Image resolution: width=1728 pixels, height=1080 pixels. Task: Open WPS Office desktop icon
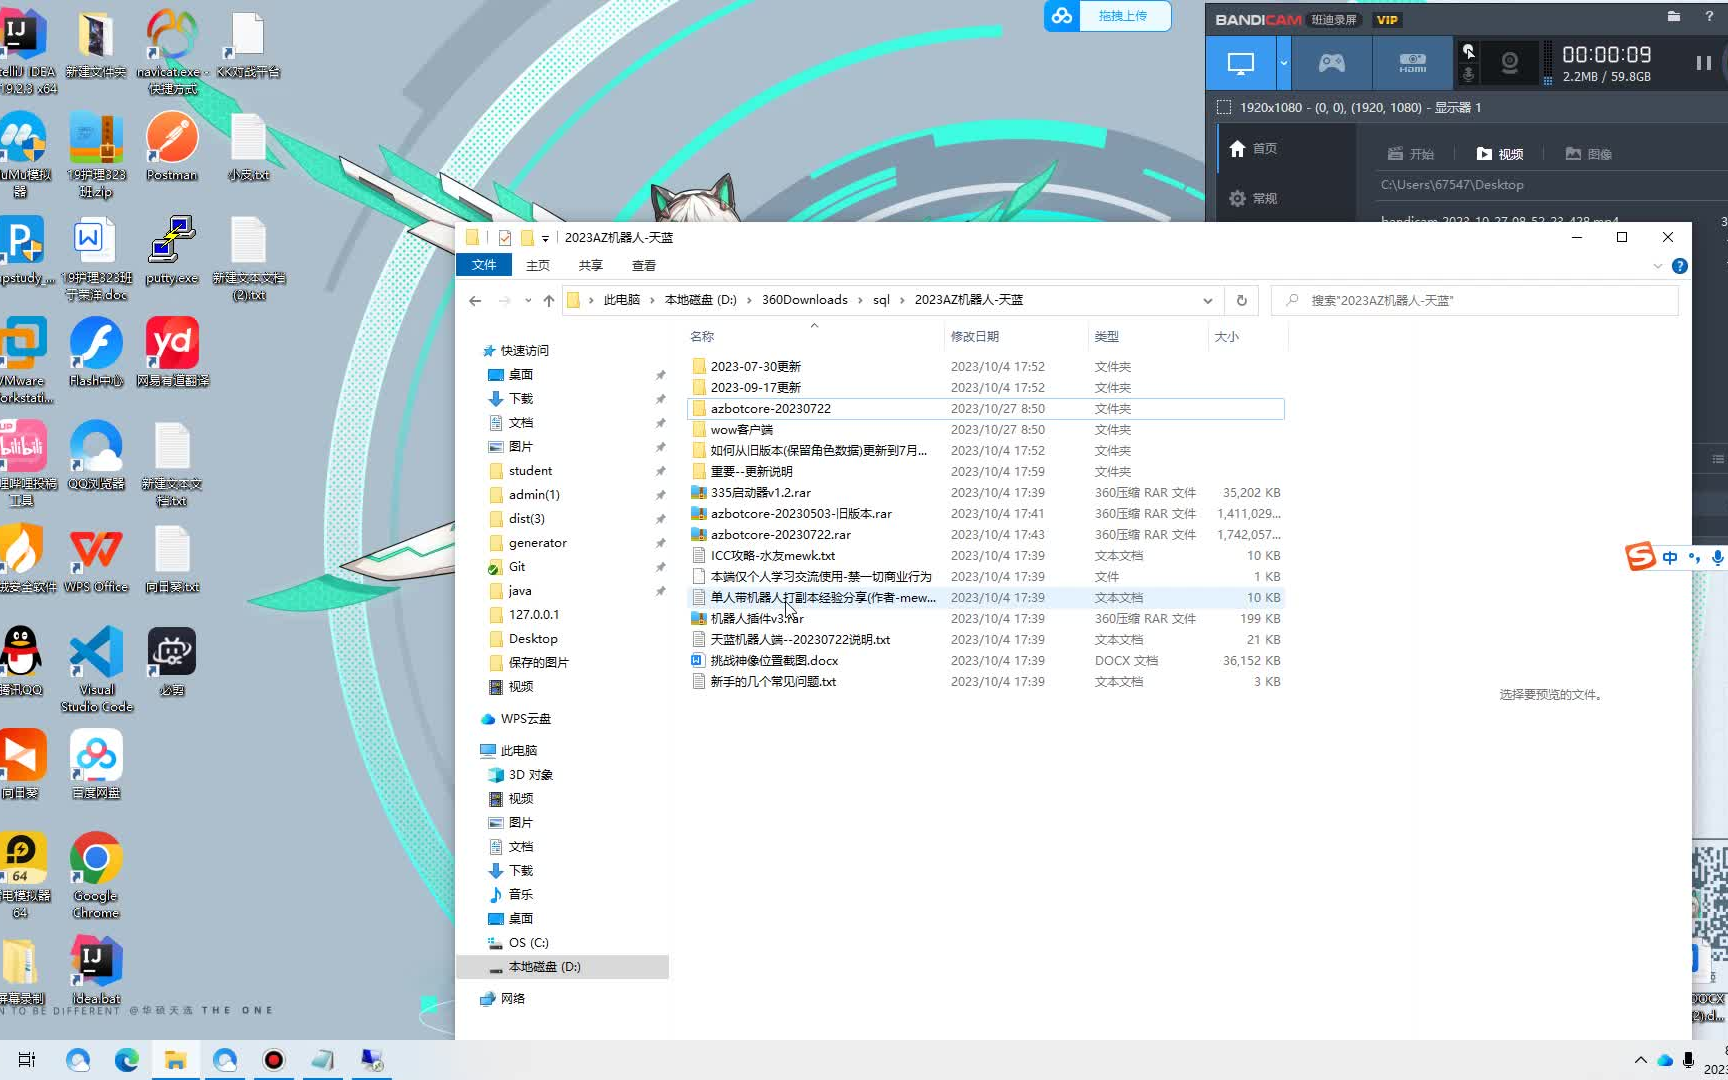tap(96, 560)
